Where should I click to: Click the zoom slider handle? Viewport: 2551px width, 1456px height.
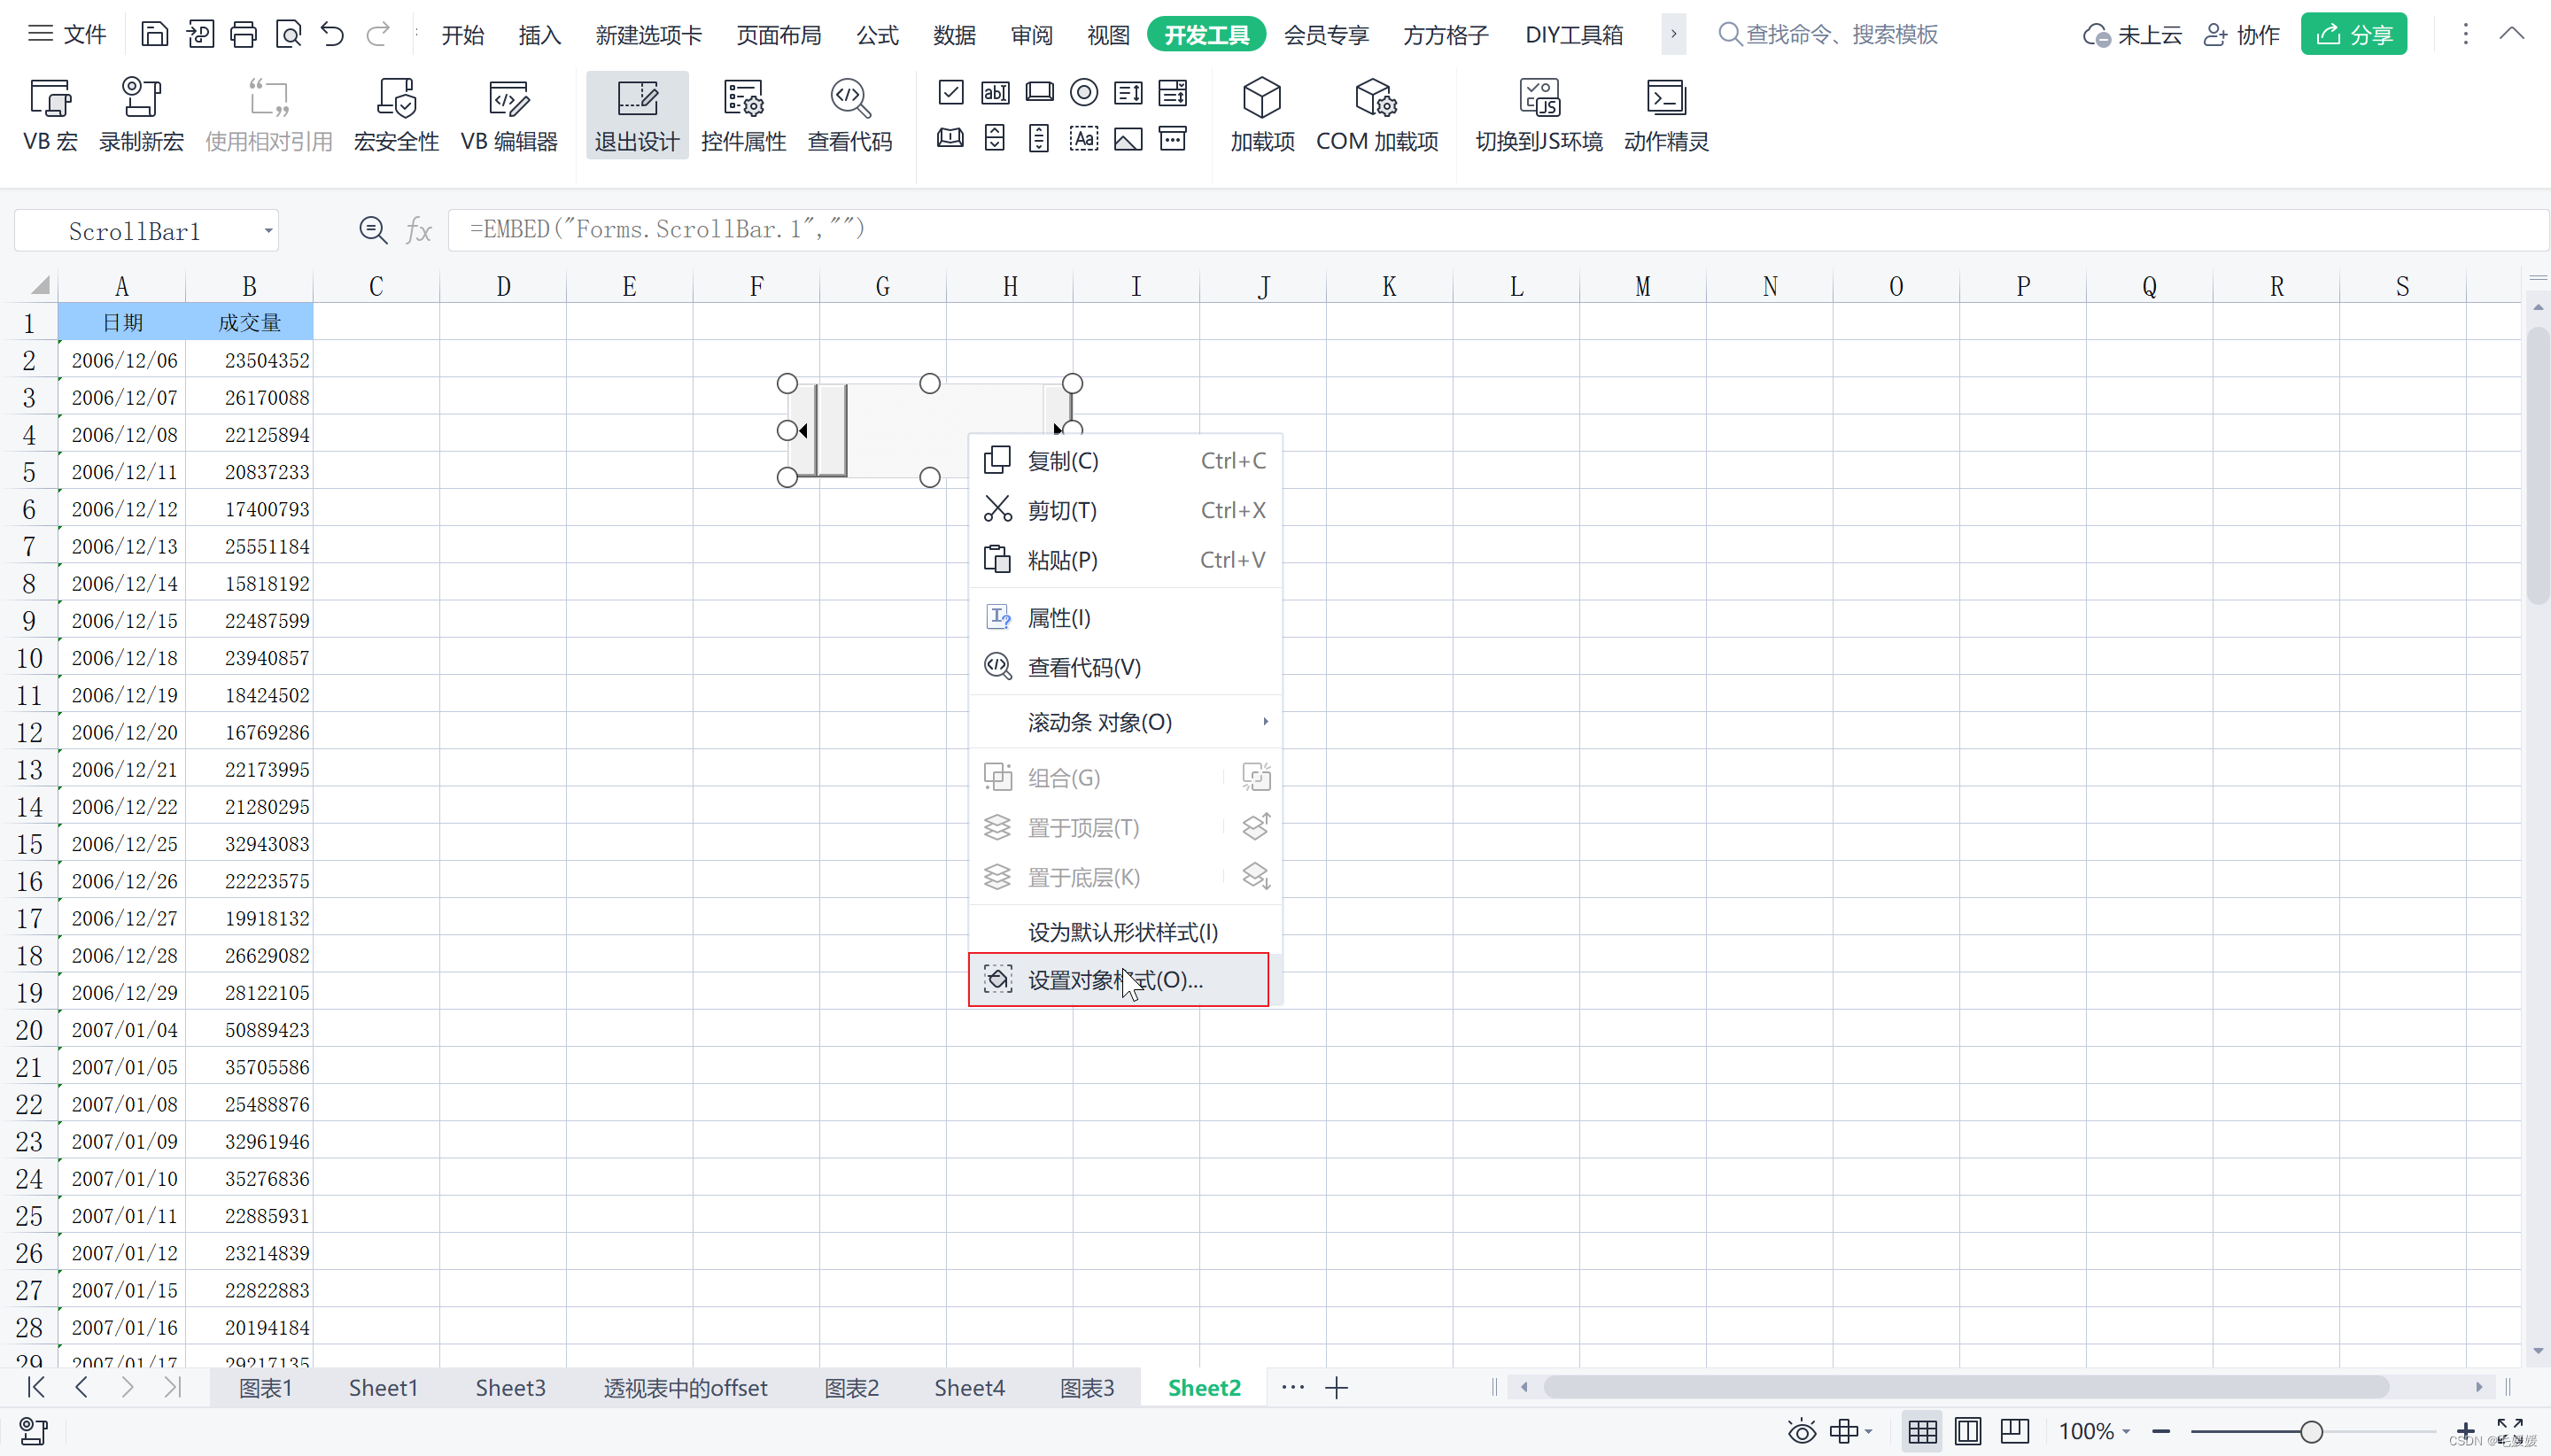2311,1432
